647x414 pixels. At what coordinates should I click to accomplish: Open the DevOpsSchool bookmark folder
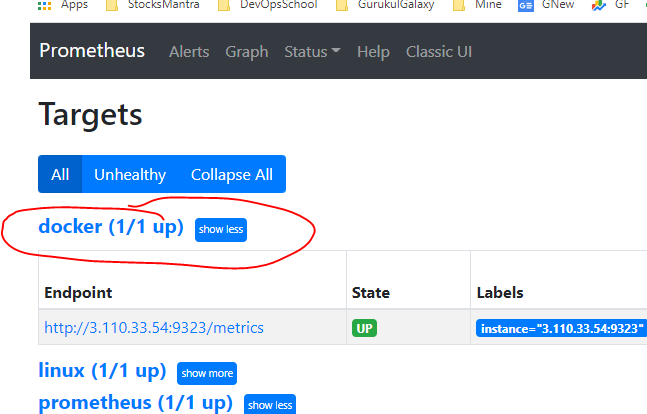[x=268, y=5]
